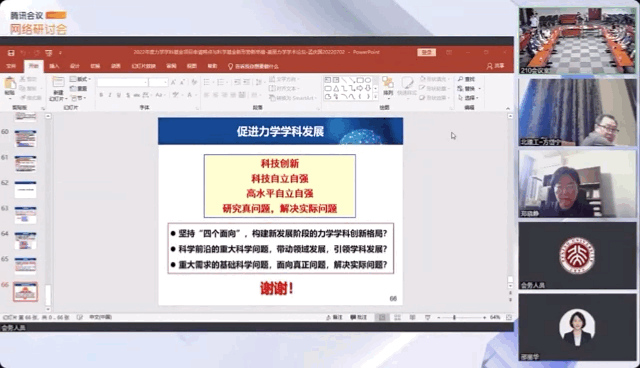This screenshot has height=368, width=640.
Task: Click the zoom slider handle in the status bar
Action: 454,317
